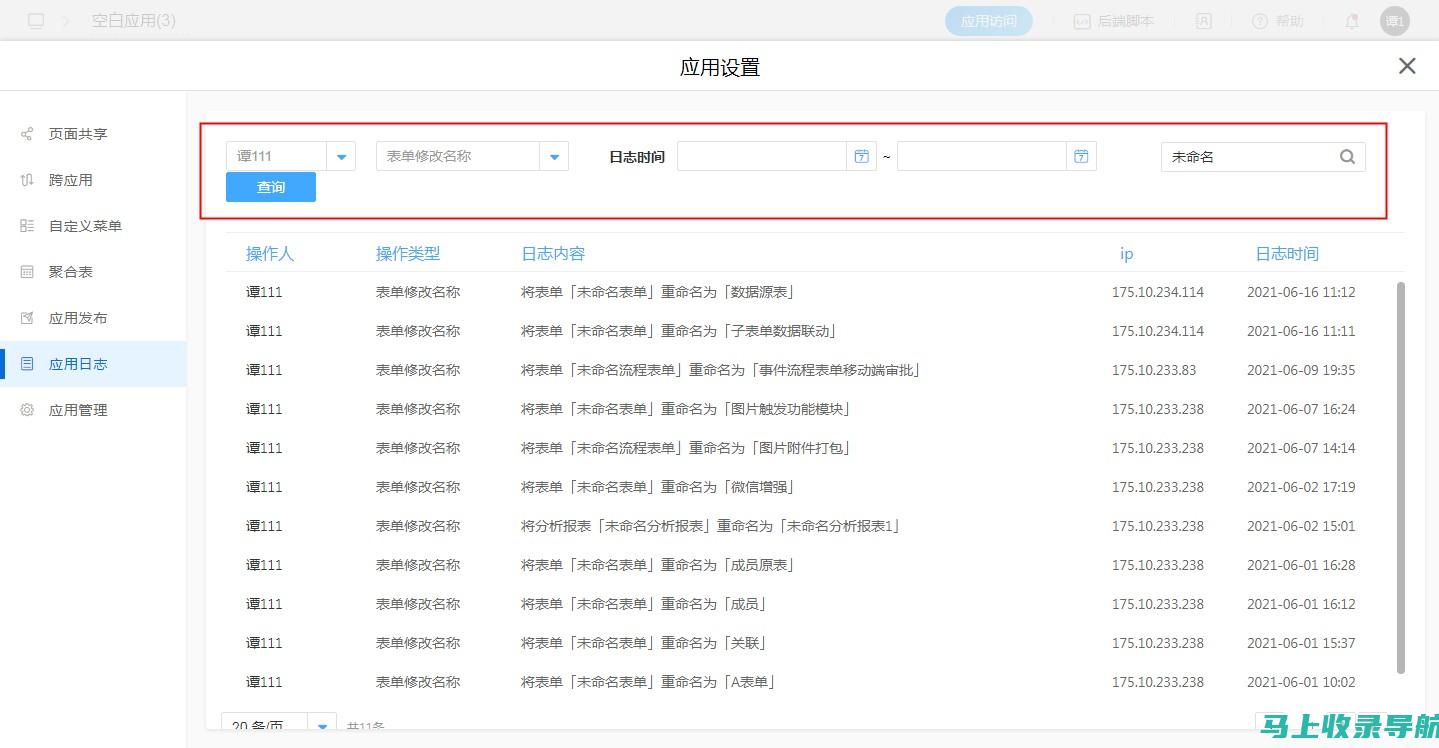Open the 应用发布 sidebar item
Viewport: 1439px width, 748px height.
pyautogui.click(x=93, y=318)
